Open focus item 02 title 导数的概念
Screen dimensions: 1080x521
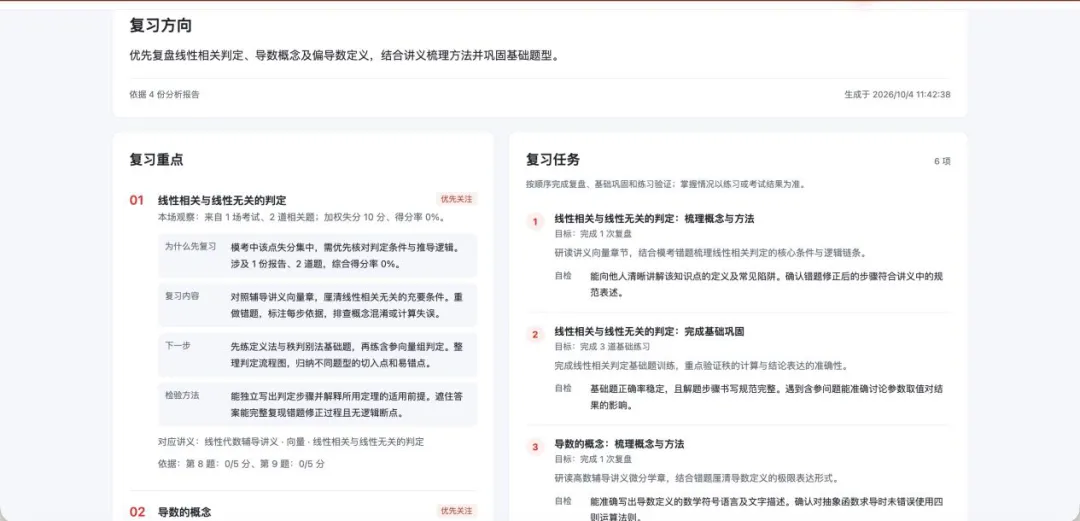[185, 512]
